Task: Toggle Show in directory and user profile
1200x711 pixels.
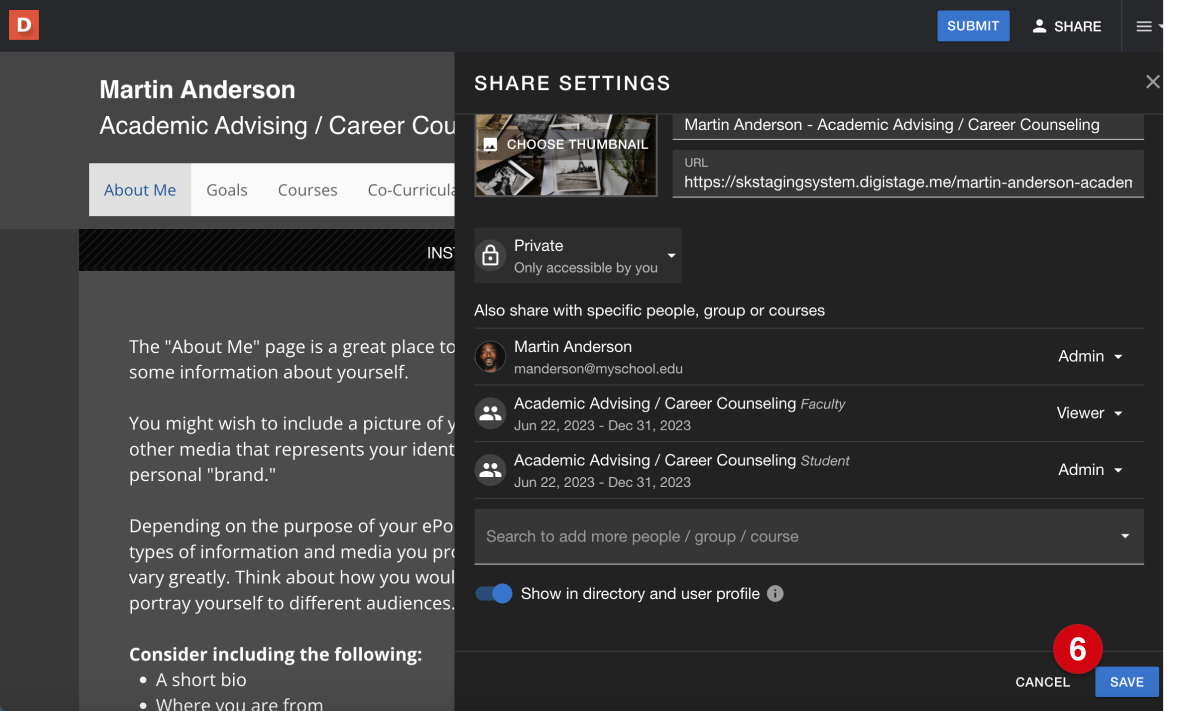Action: click(494, 594)
